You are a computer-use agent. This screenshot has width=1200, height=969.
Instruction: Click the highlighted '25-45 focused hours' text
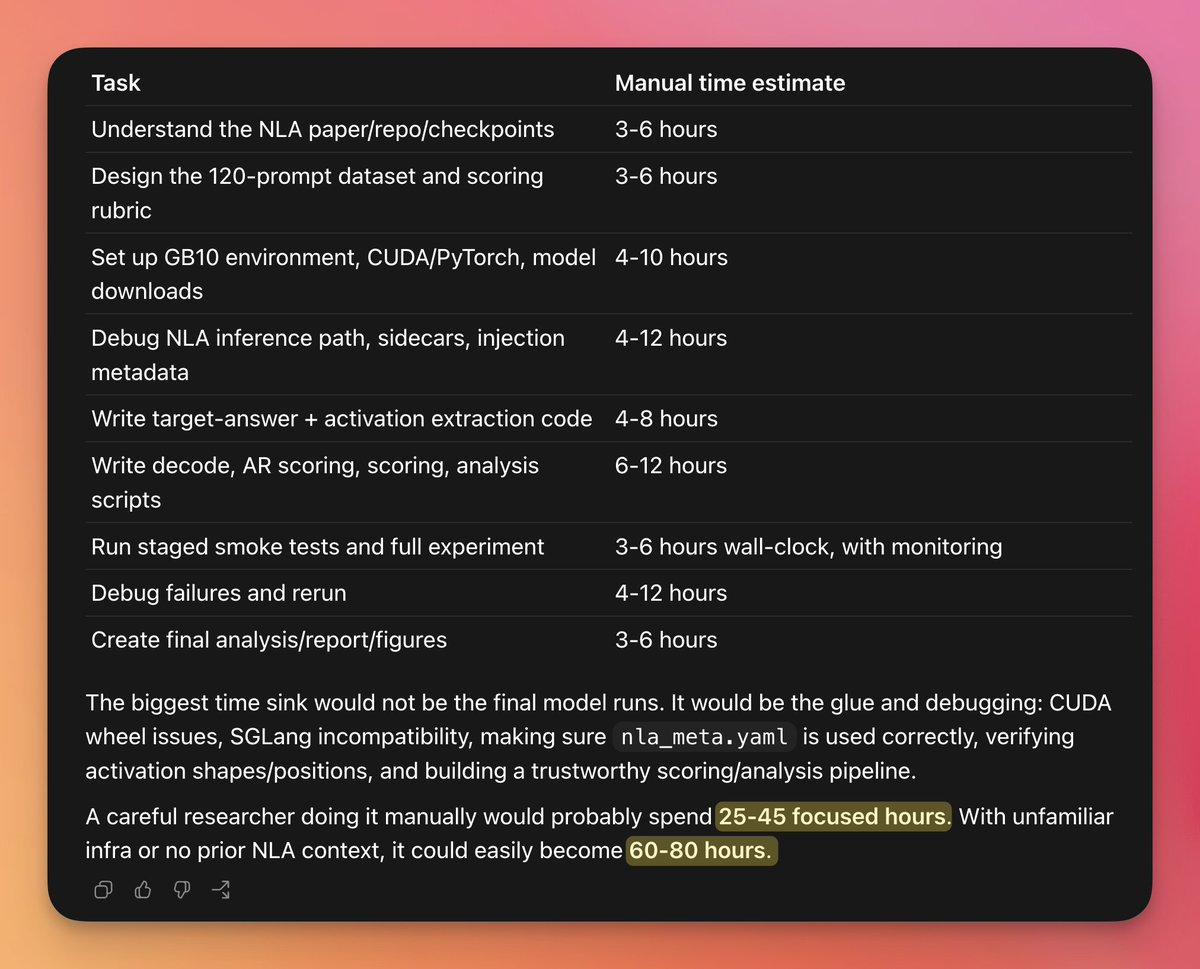(832, 817)
